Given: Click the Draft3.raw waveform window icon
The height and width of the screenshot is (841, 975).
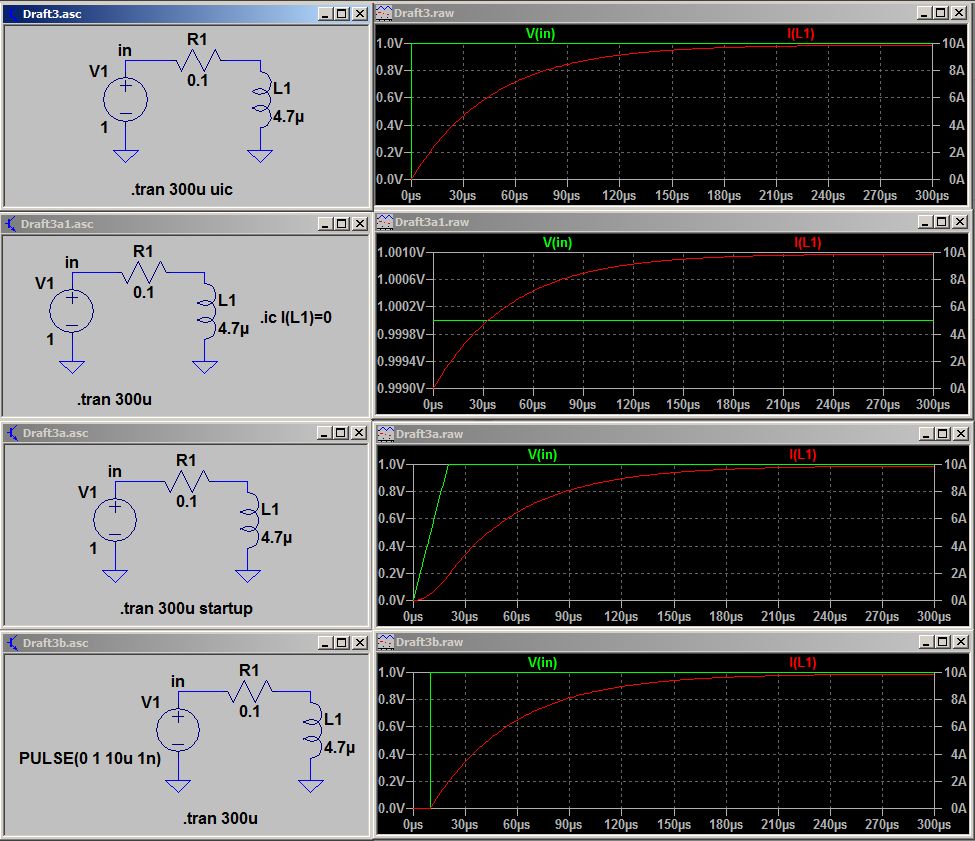Looking at the screenshot, I should (384, 13).
